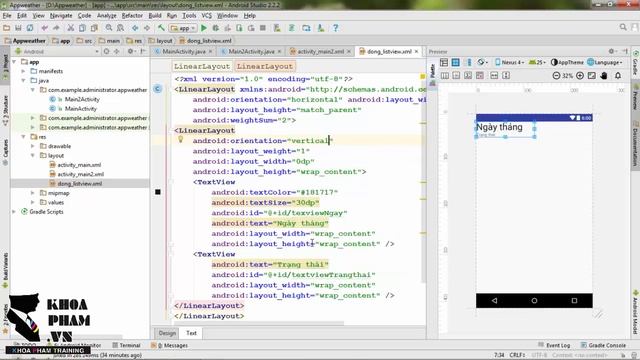
Task: Select activity_main.xml in the project tree
Action: click(x=79, y=165)
